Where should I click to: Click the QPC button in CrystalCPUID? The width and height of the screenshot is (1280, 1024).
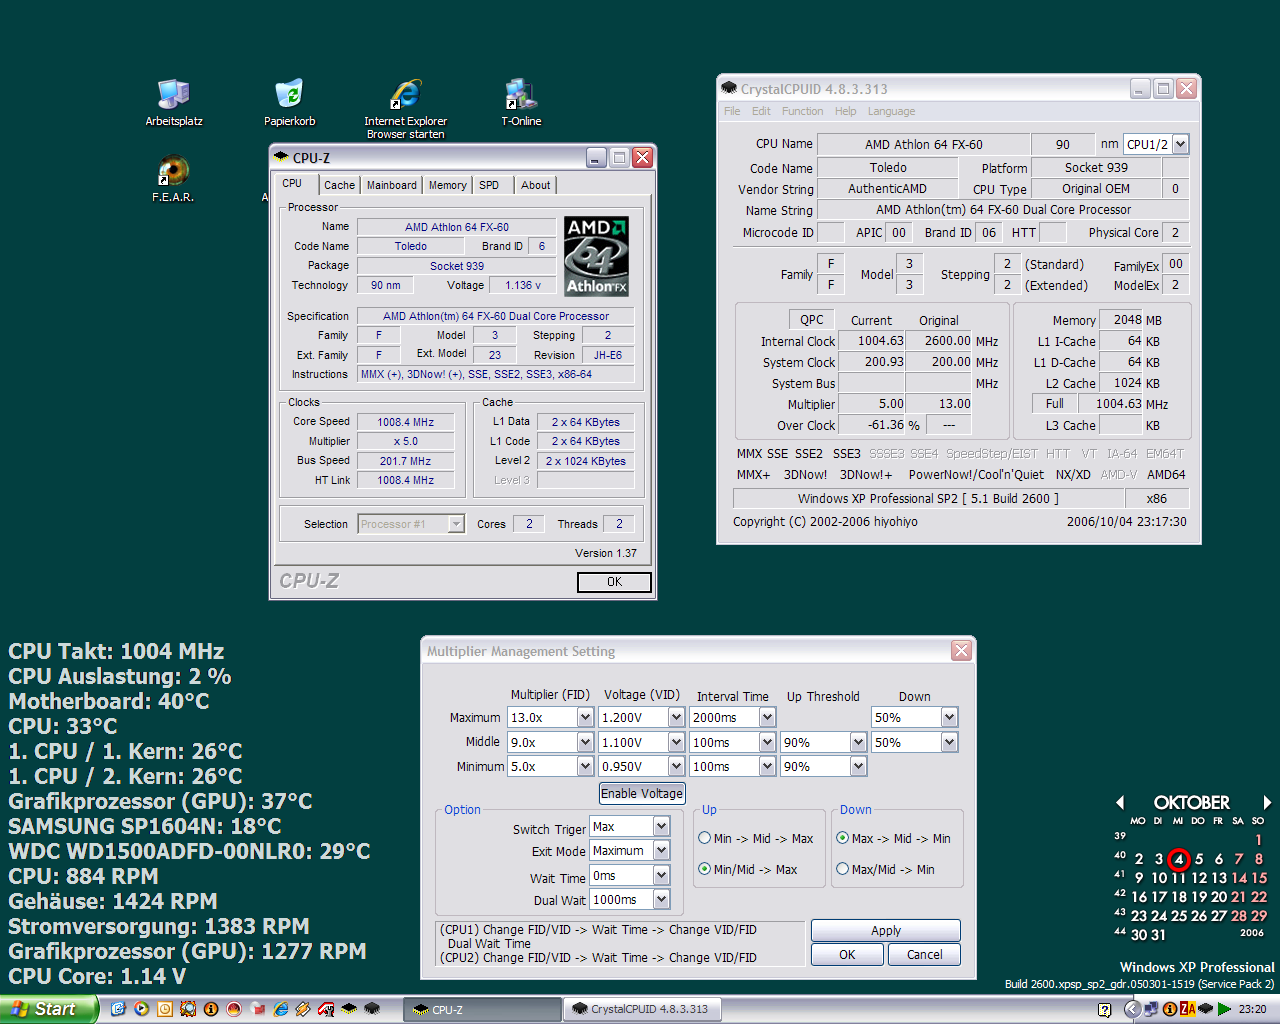pos(812,320)
